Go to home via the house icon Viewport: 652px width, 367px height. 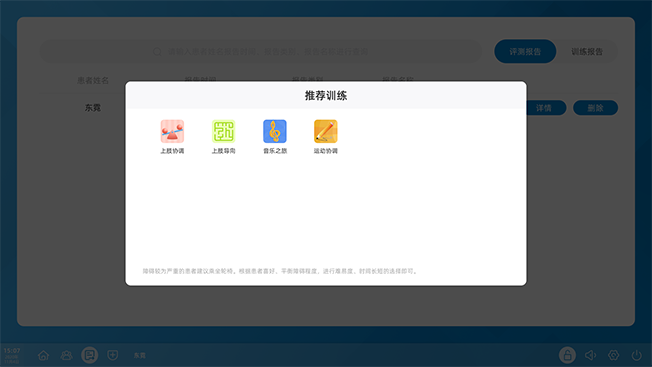[x=43, y=355]
